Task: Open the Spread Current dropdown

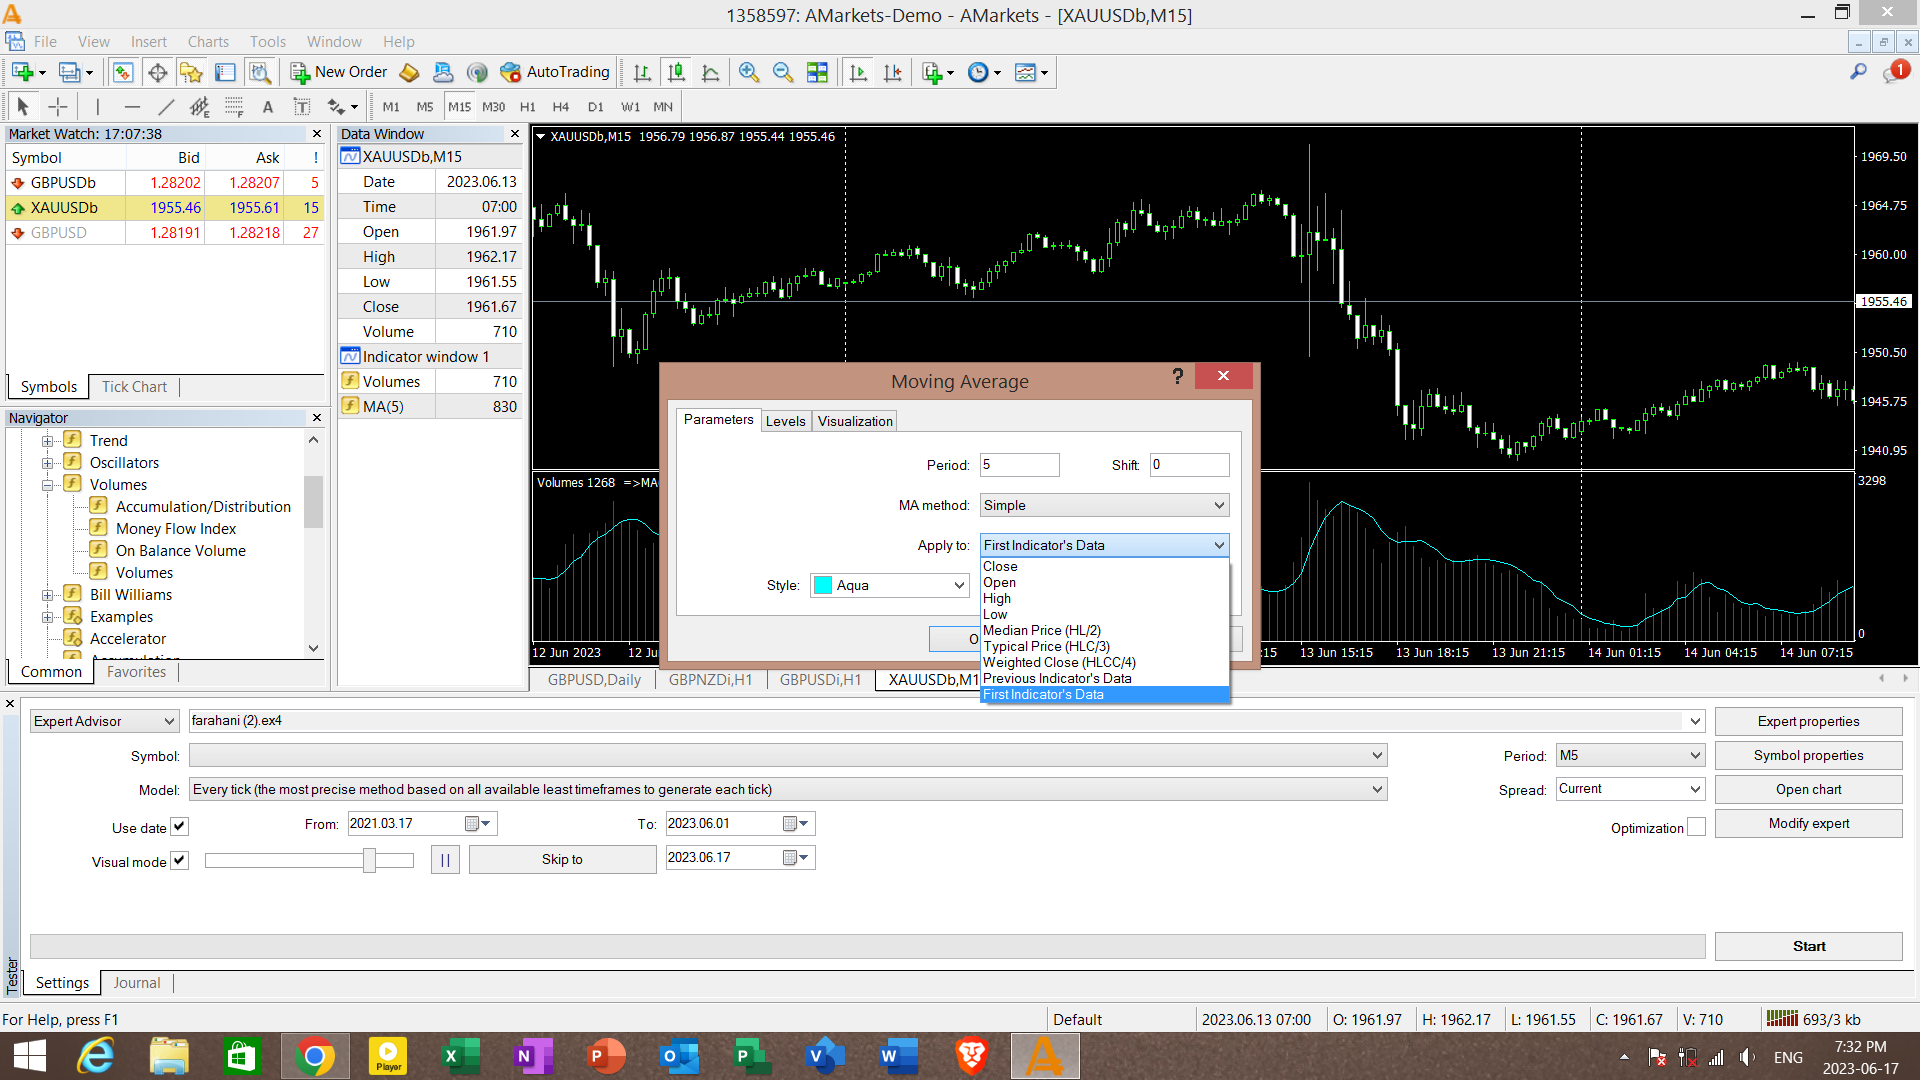Action: (1630, 789)
